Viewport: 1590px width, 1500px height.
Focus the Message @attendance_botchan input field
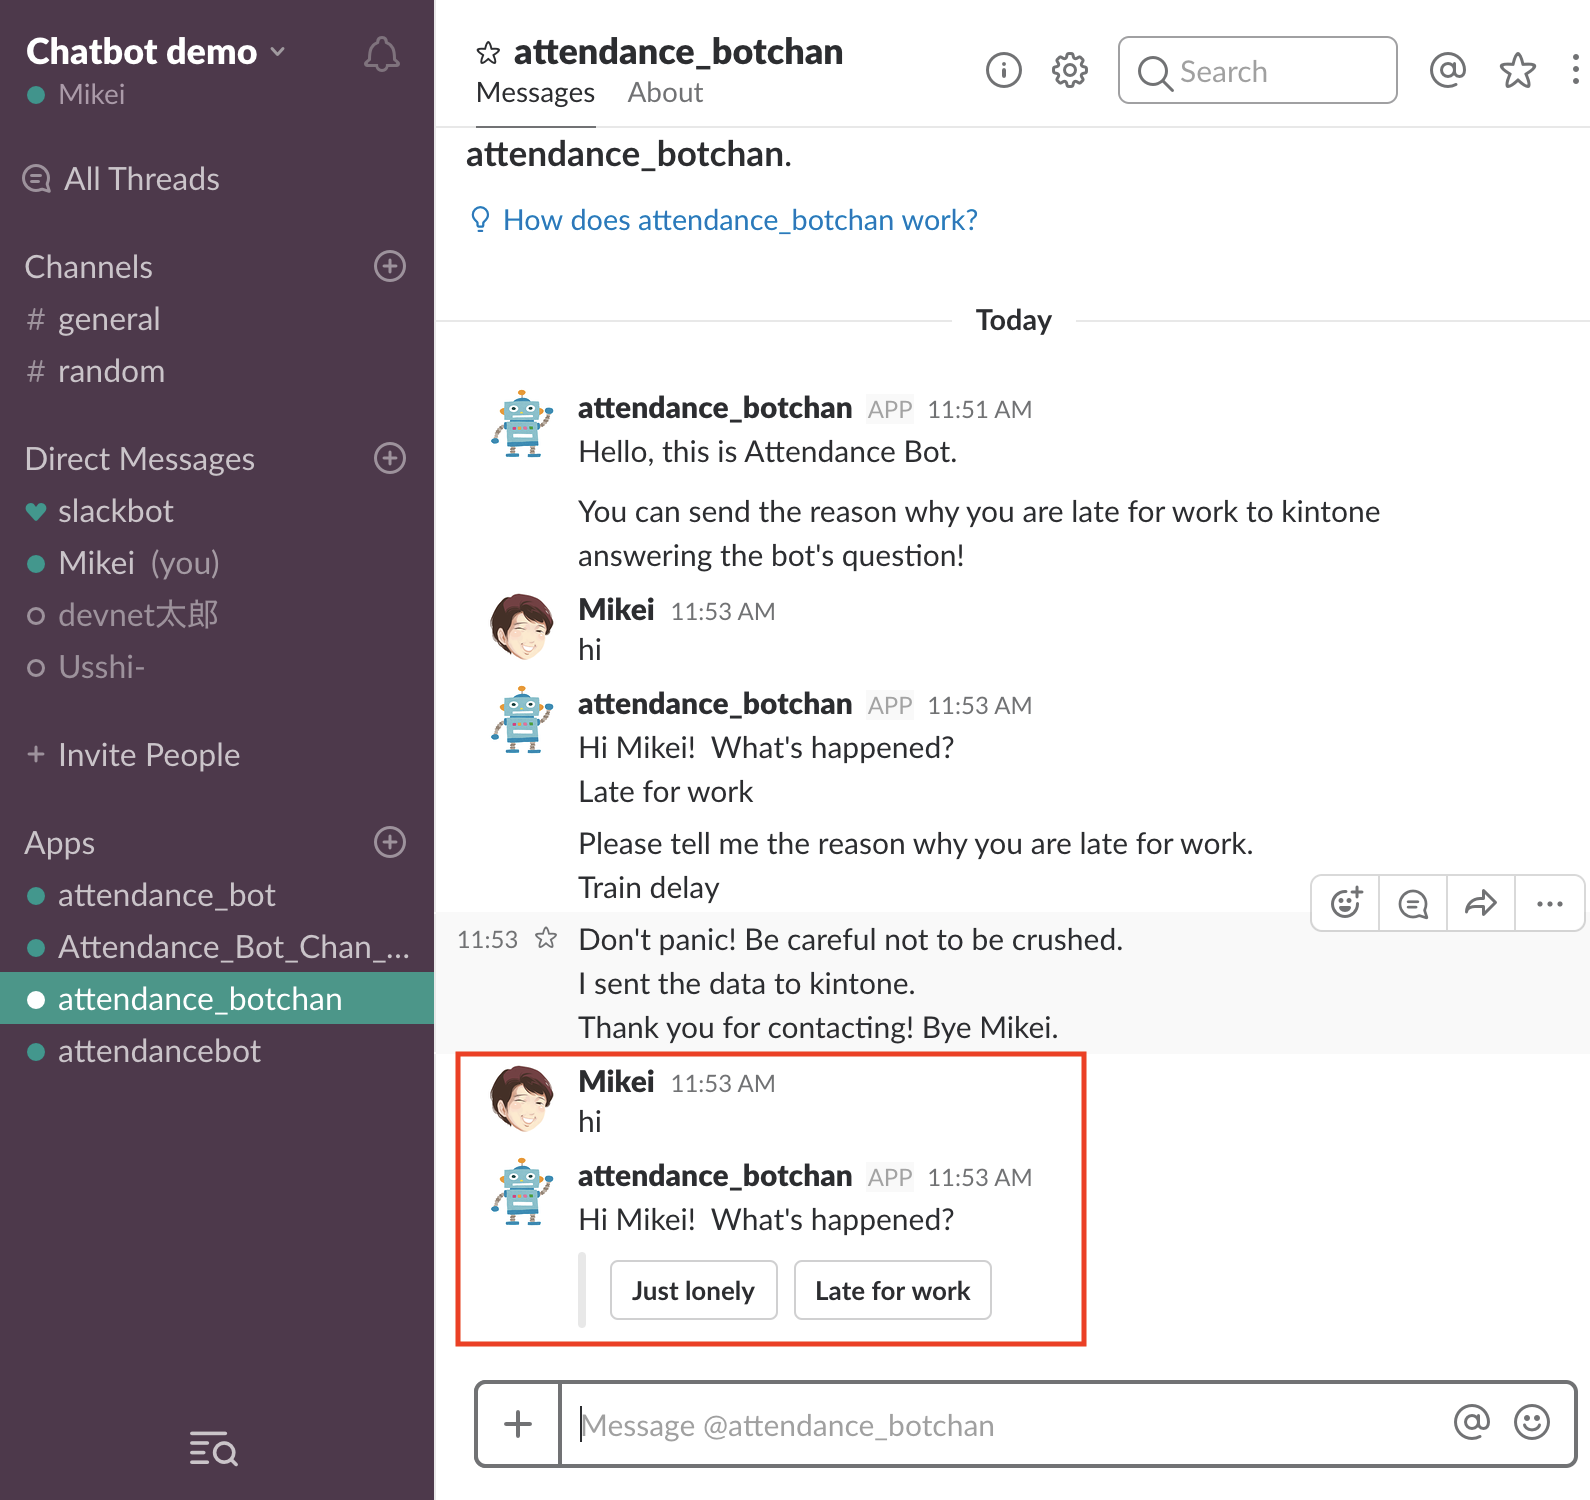coord(1000,1424)
